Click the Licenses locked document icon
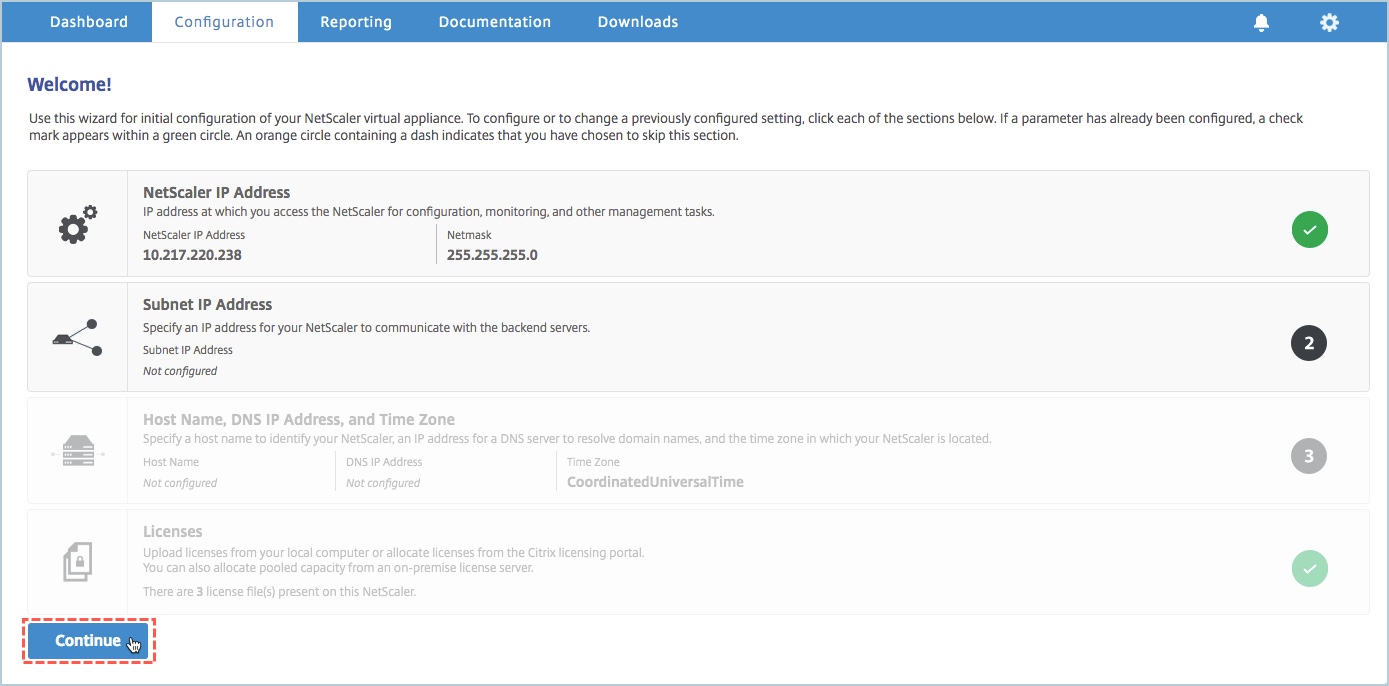Image resolution: width=1389 pixels, height=686 pixels. click(78, 562)
